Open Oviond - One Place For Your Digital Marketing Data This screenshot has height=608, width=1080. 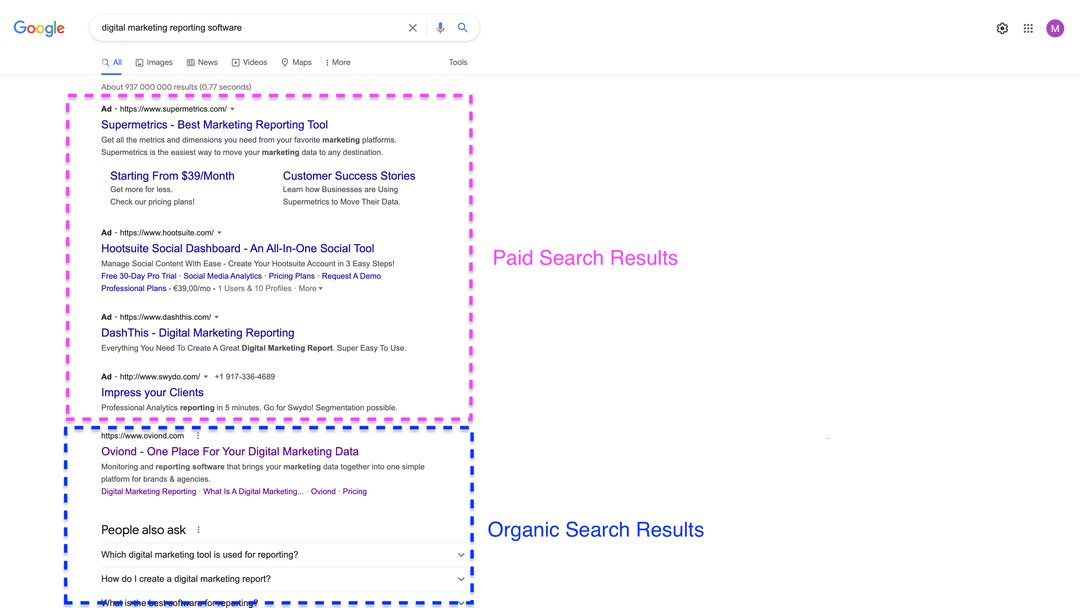[x=230, y=452]
